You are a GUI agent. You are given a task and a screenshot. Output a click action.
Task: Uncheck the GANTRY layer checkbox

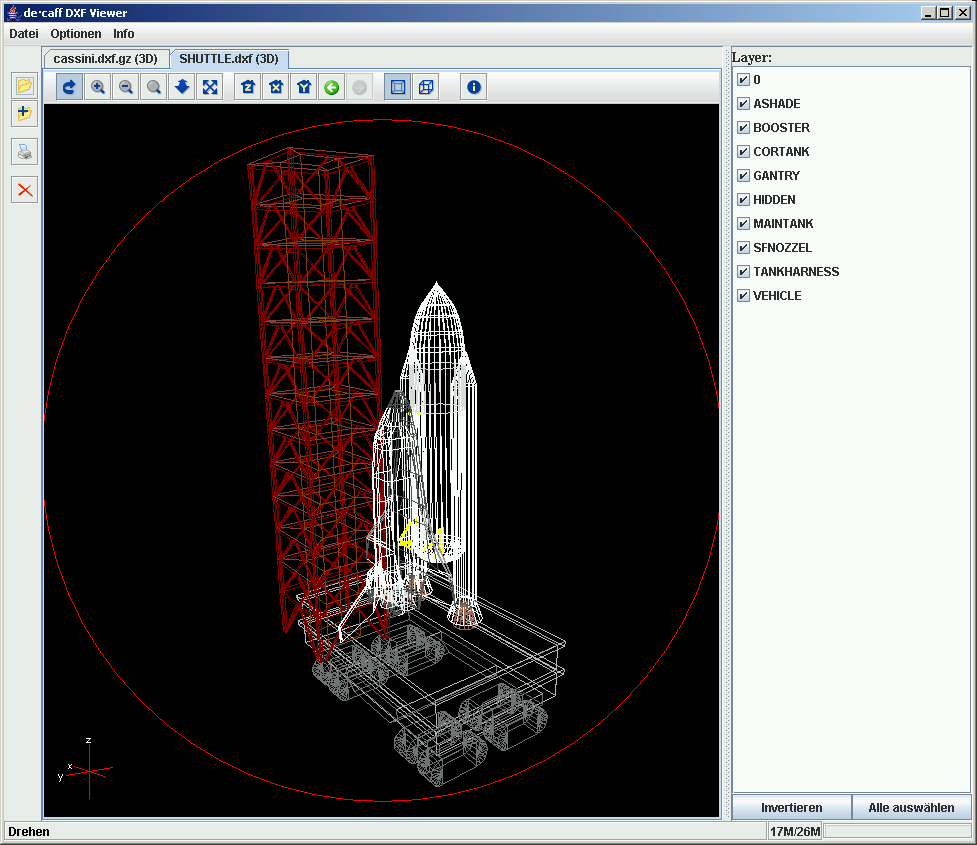743,176
